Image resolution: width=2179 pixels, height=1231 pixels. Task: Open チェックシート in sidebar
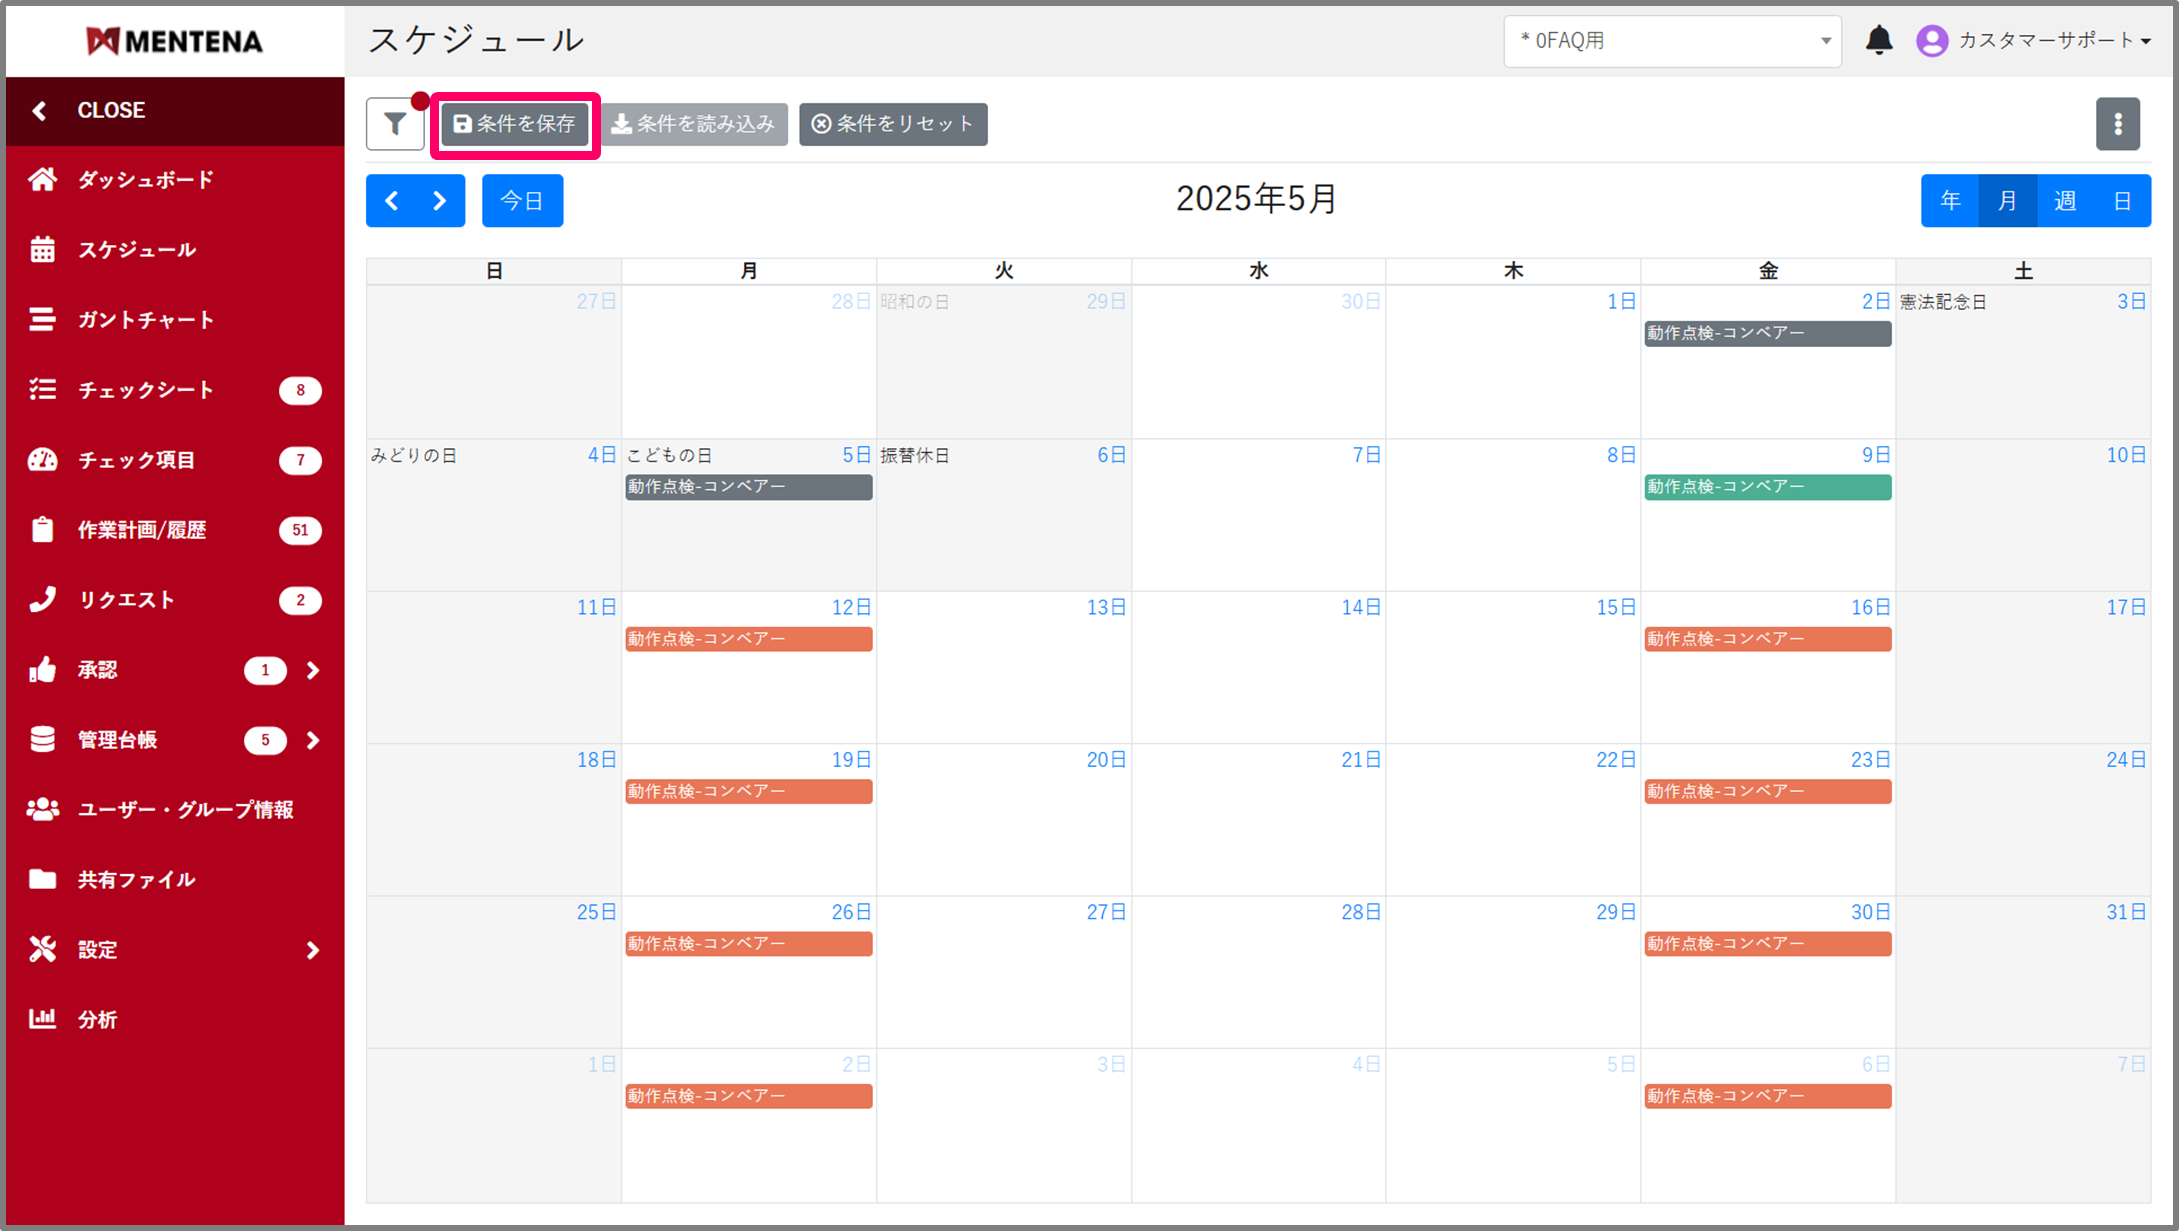point(146,390)
